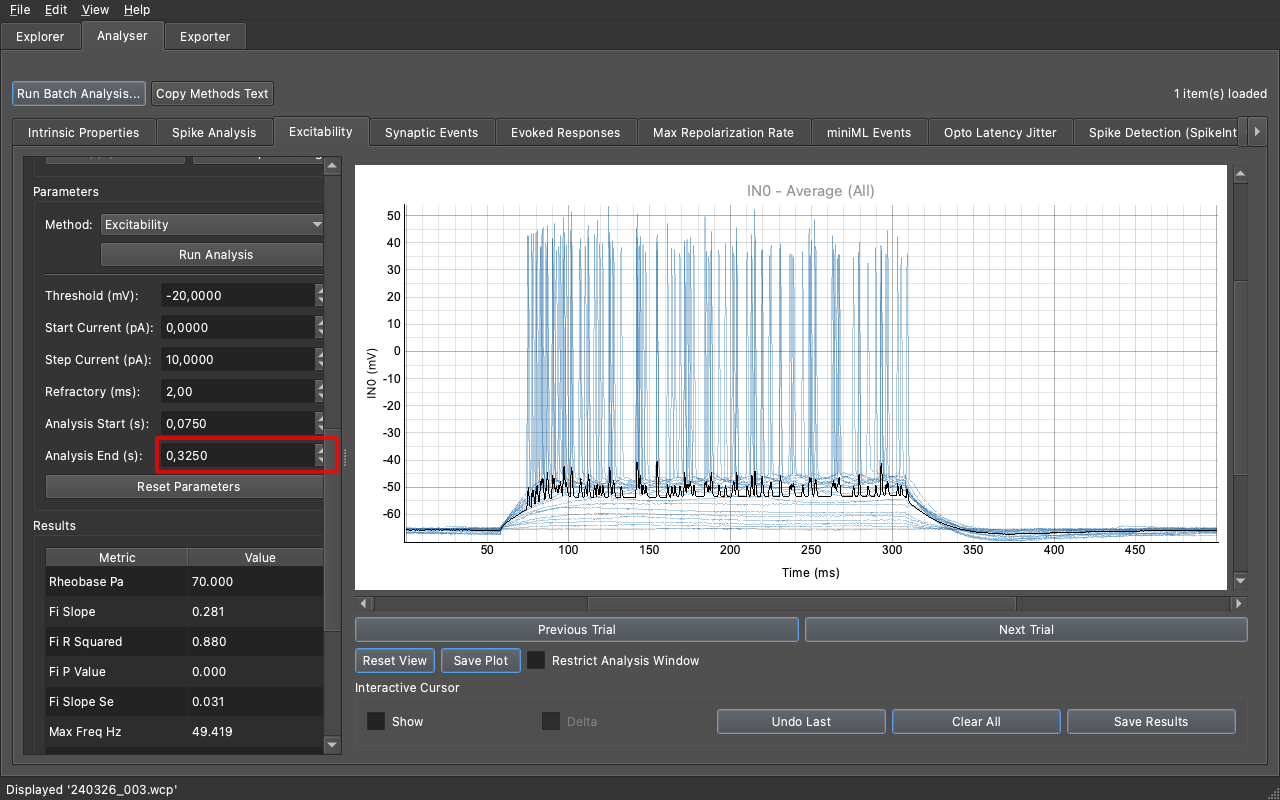This screenshot has width=1280, height=800.
Task: Click the Analysis End (s) field
Action: click(x=237, y=456)
